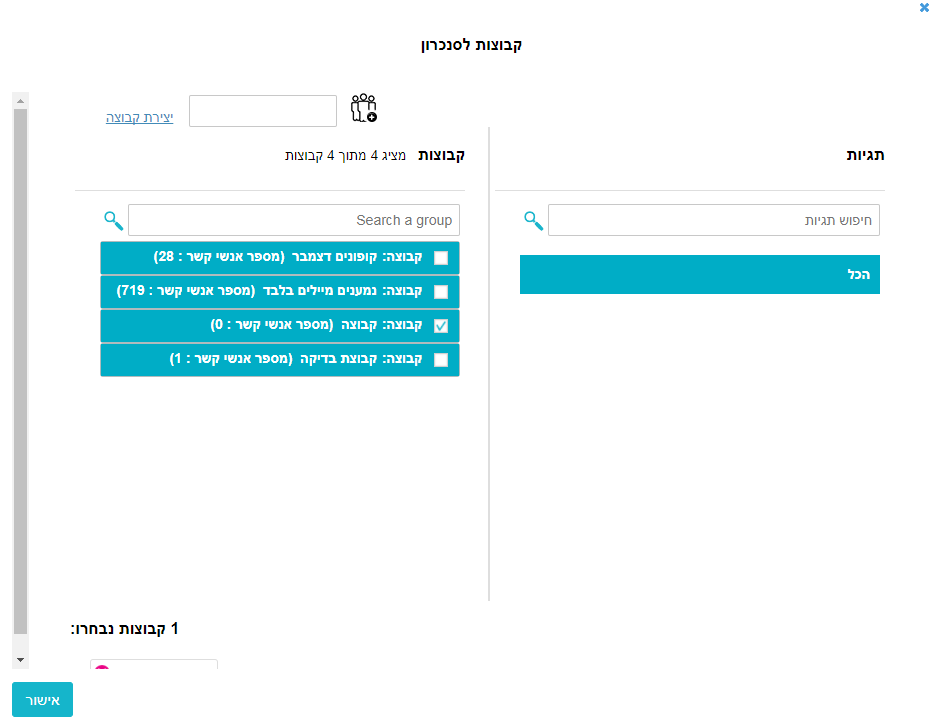Click the Search a group field
The image size is (946, 723).
point(294,220)
